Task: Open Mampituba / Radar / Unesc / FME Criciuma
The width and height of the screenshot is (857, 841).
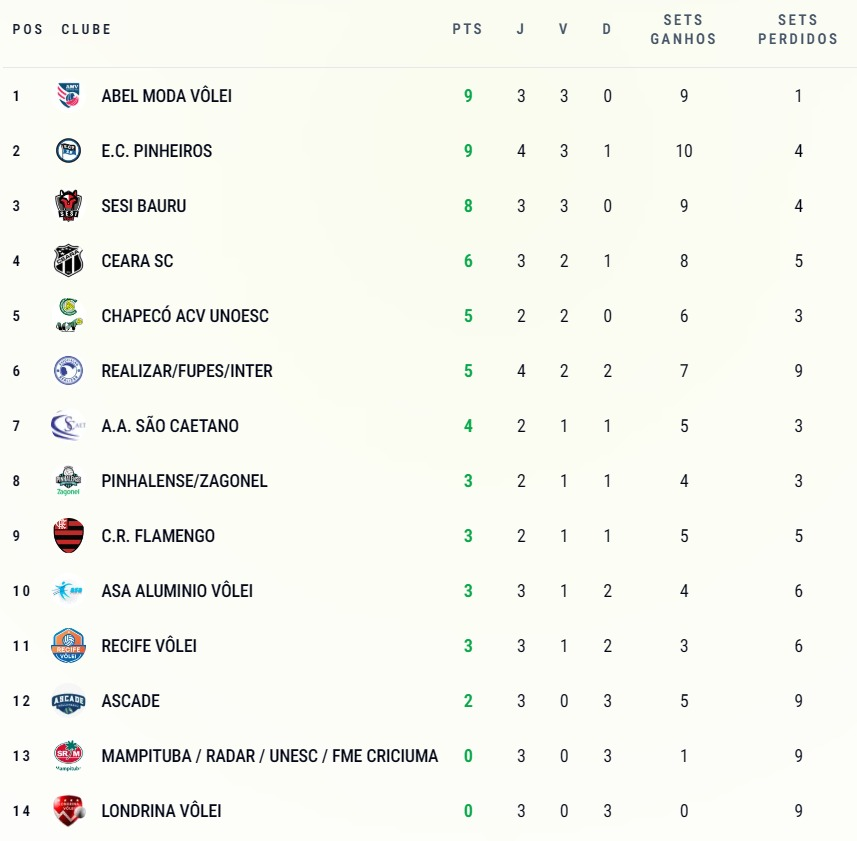Action: point(269,756)
